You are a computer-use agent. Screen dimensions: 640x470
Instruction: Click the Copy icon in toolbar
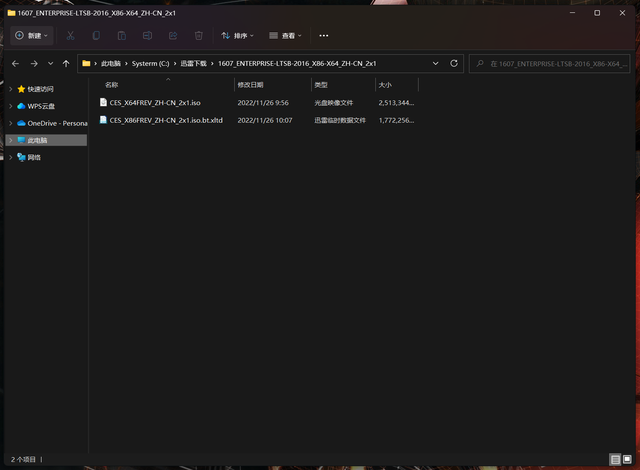(x=96, y=36)
